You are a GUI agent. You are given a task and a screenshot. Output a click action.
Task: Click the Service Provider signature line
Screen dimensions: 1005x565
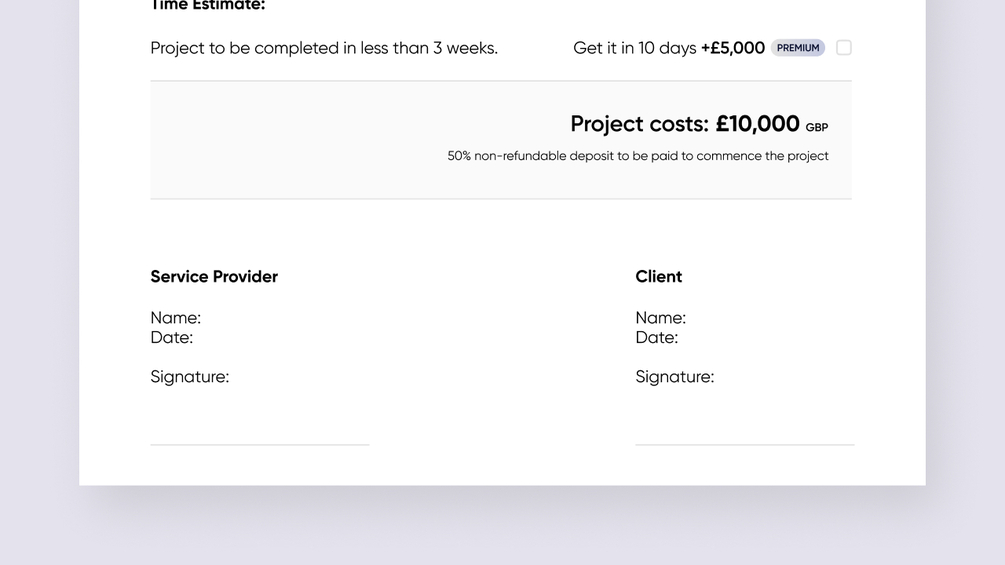[x=260, y=443]
